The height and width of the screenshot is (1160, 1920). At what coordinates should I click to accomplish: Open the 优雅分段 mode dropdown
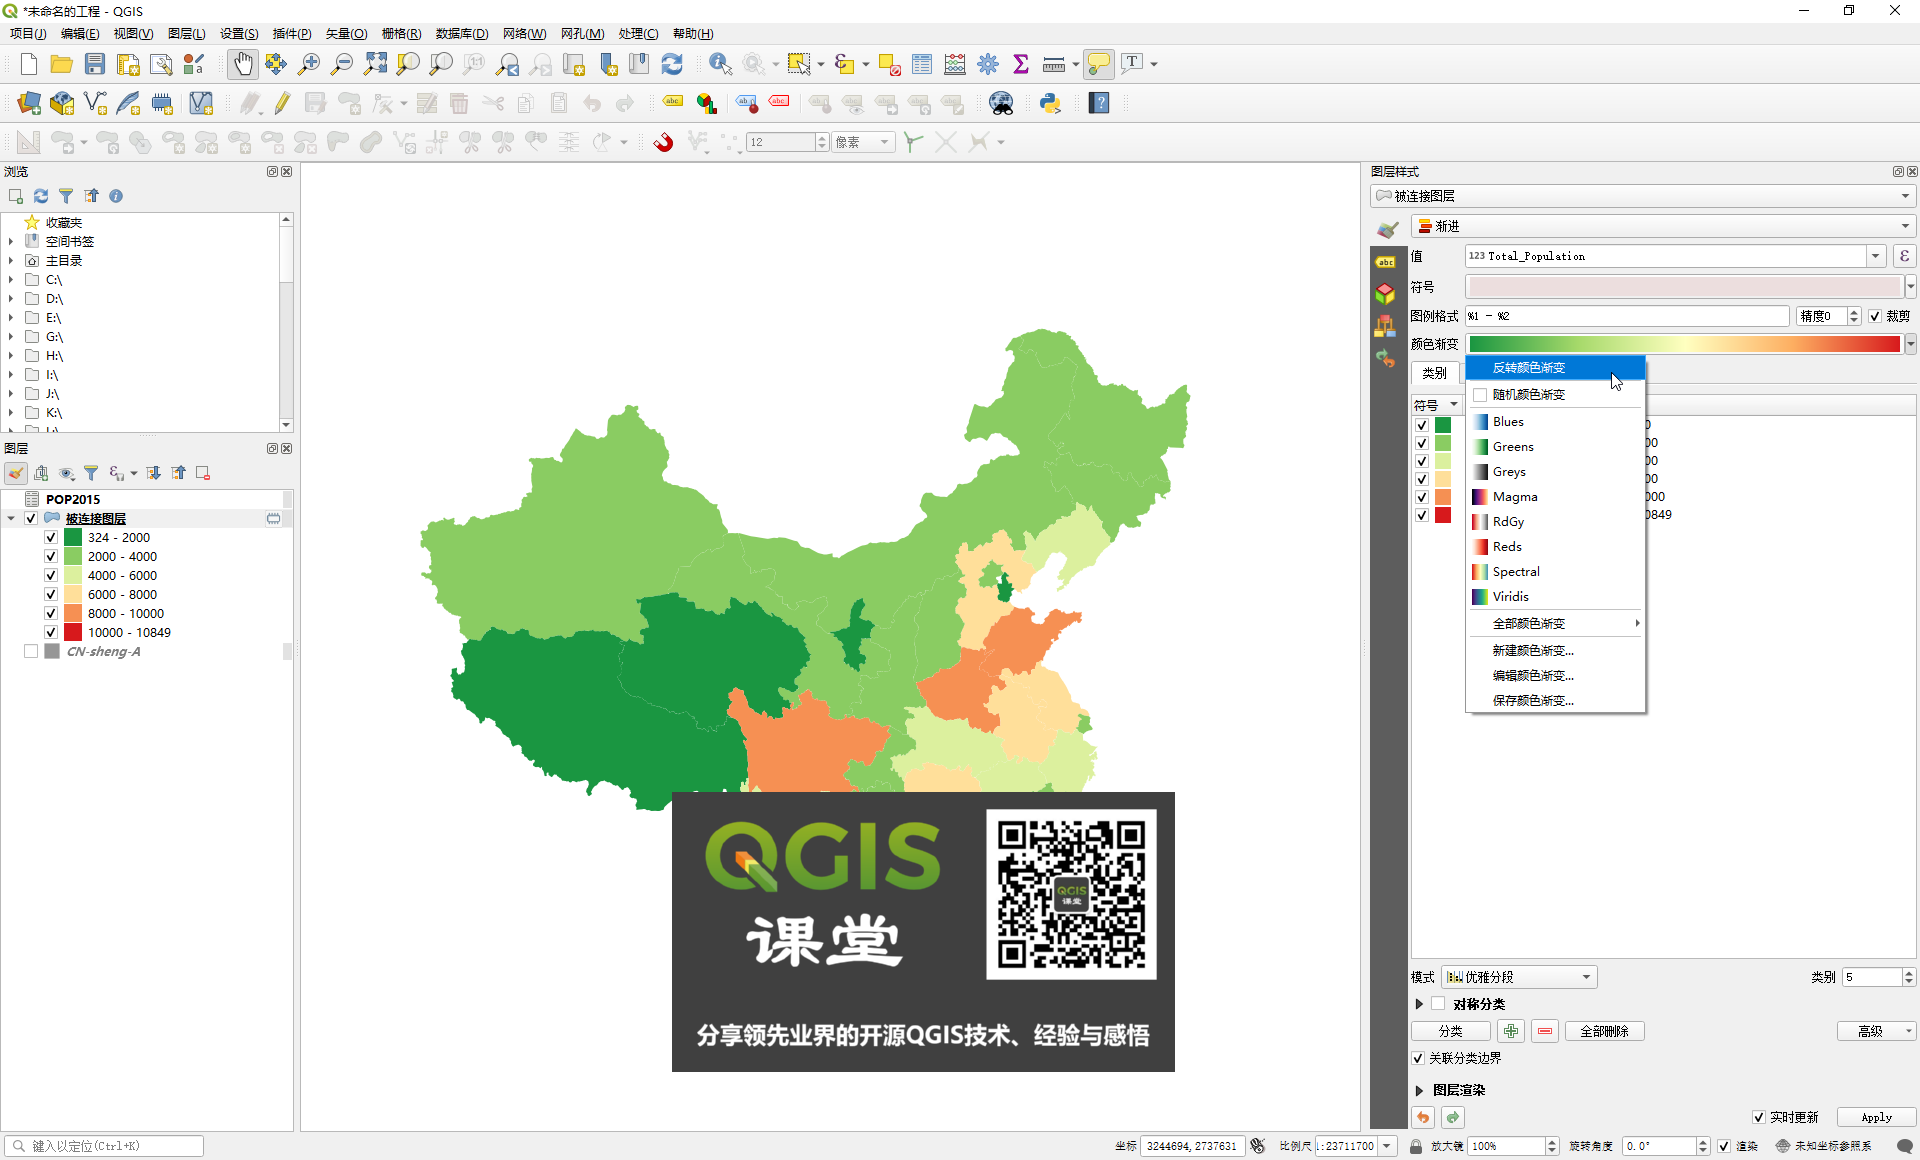coord(1519,977)
